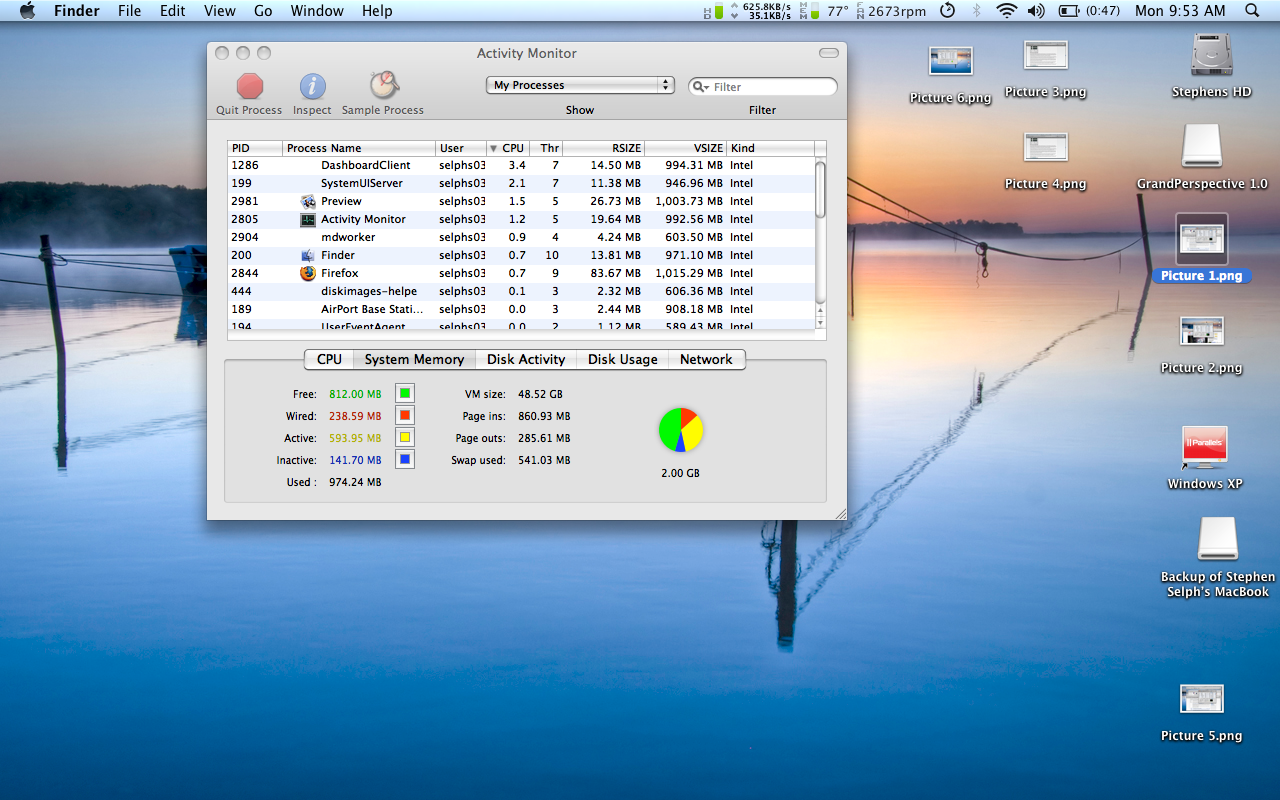Open the Window menu in menu bar
Image resolution: width=1280 pixels, height=800 pixels.
pos(316,11)
